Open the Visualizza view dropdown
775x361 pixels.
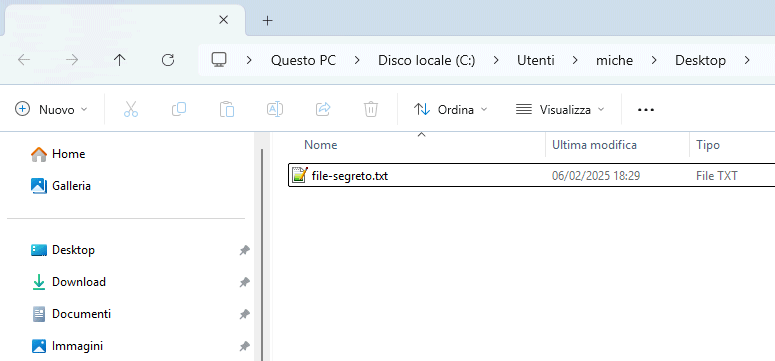[560, 109]
